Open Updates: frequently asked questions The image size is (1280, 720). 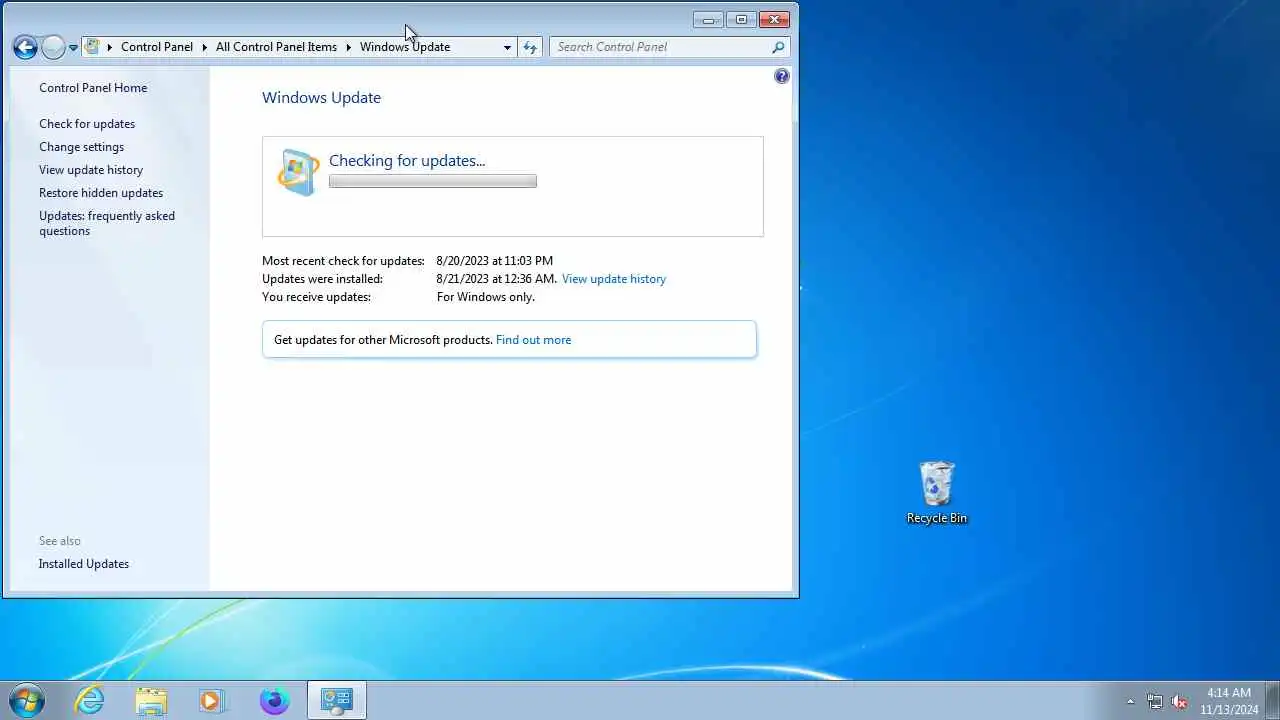107,223
